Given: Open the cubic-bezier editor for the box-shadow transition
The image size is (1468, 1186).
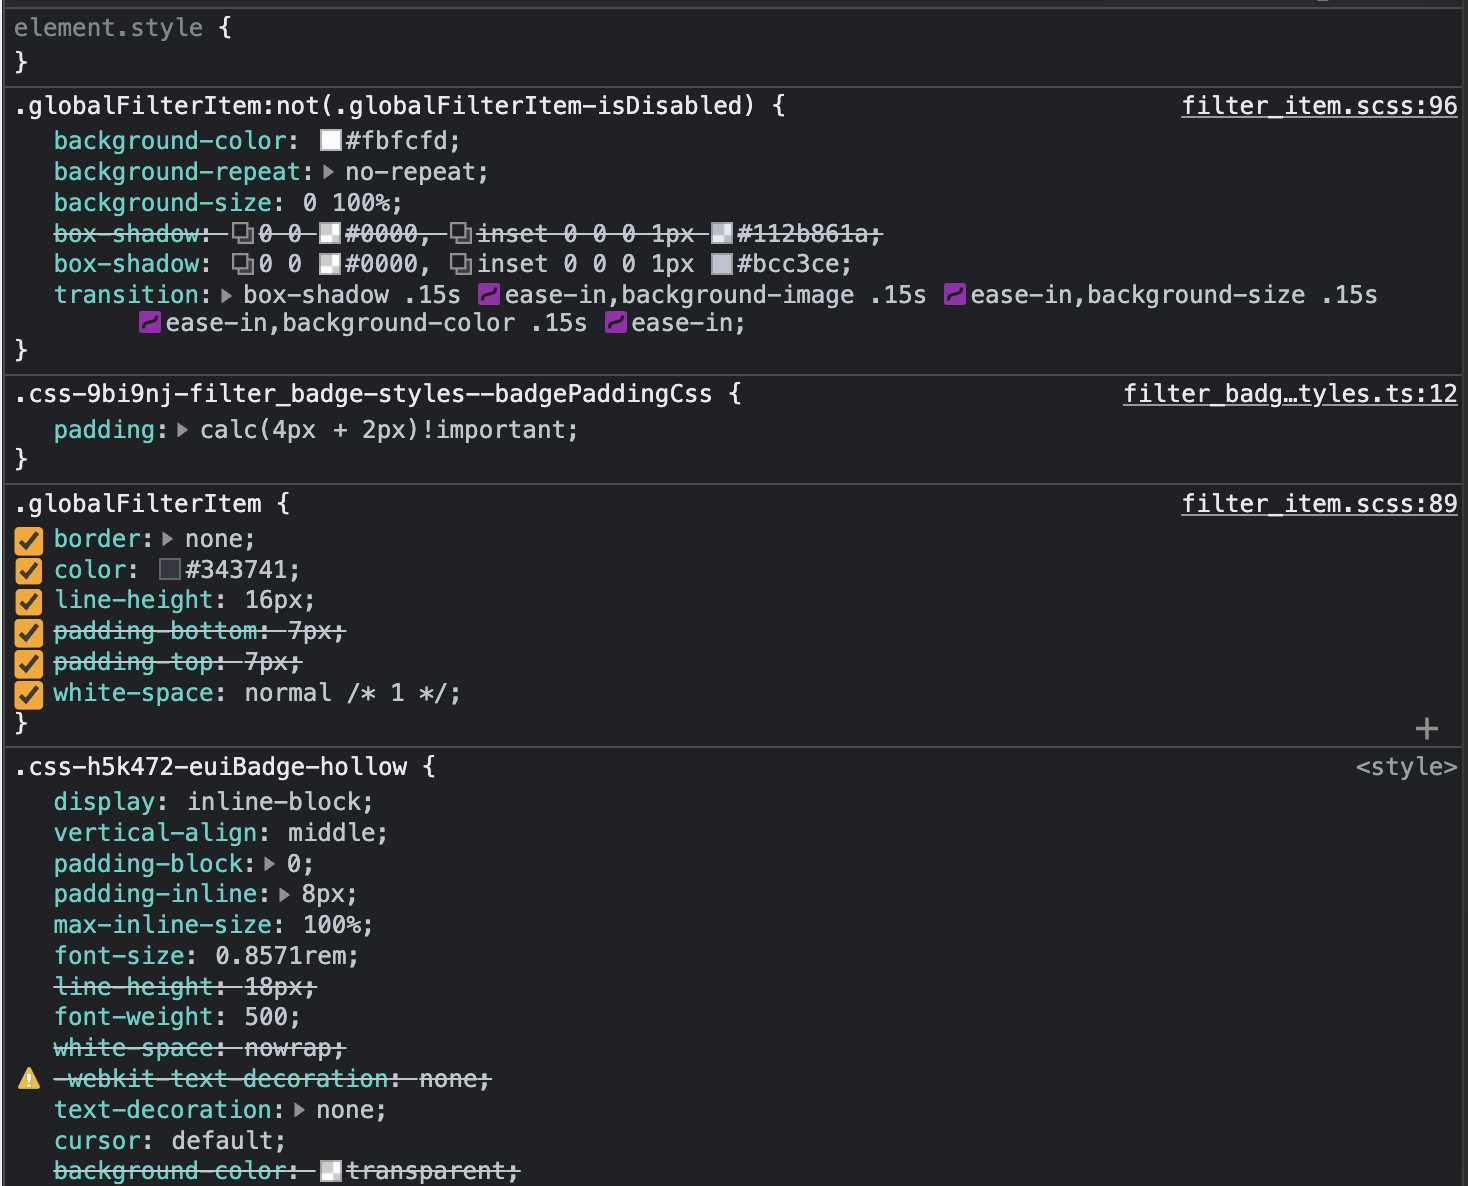Looking at the screenshot, I should (489, 295).
